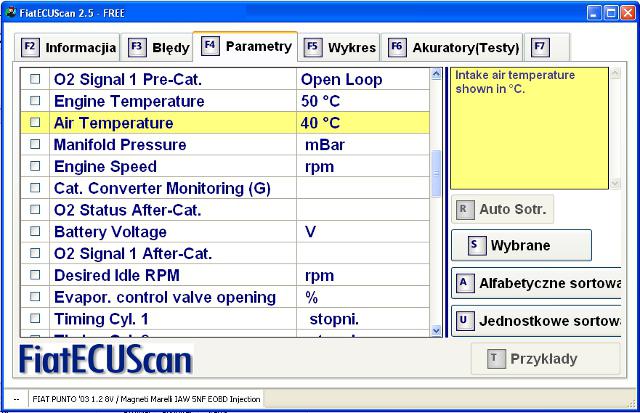
Task: Enable the Engine Speed checkbox
Action: pos(35,166)
